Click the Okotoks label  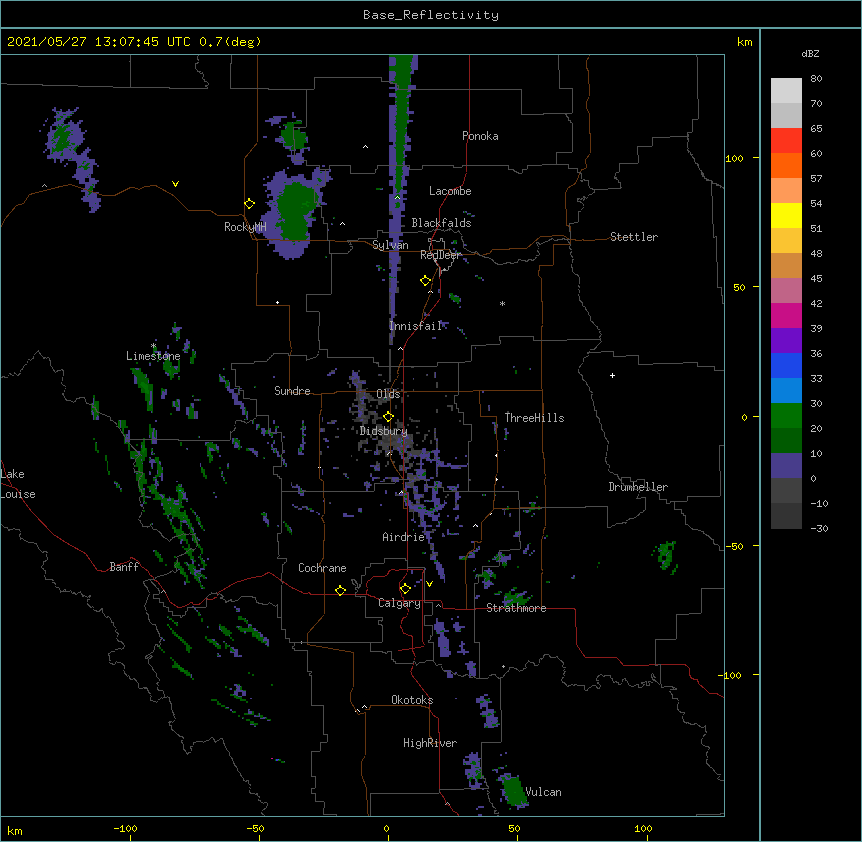click(x=412, y=700)
